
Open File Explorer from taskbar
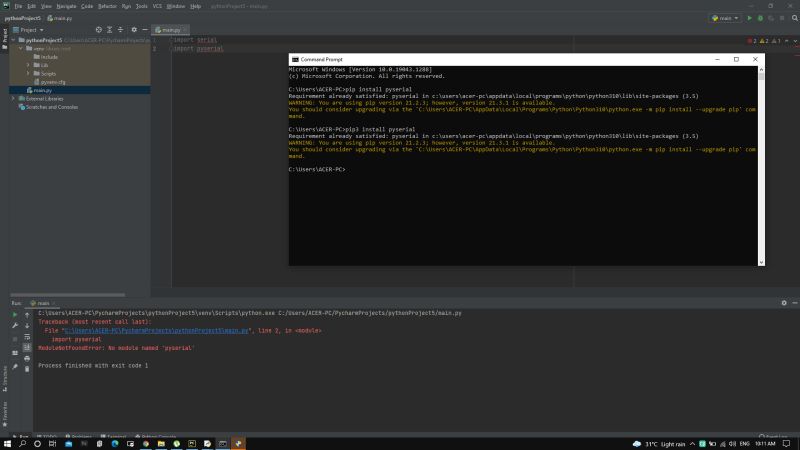click(161, 443)
